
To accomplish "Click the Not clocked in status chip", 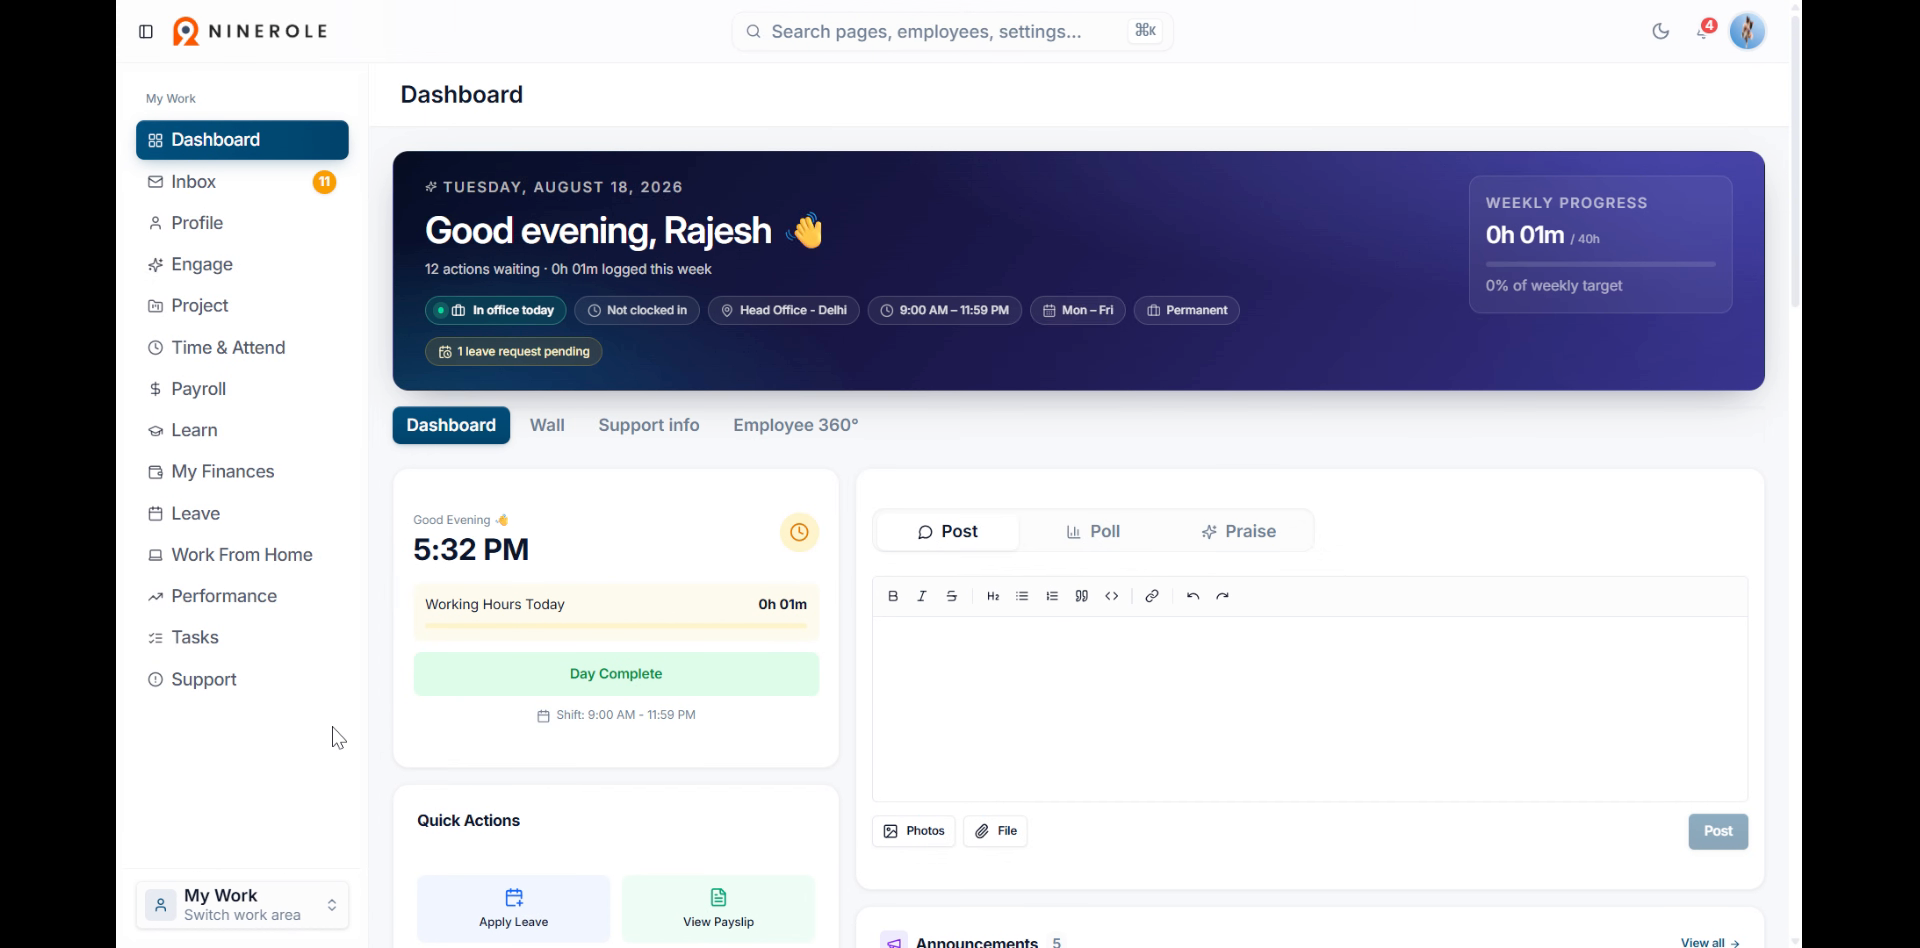I will tap(637, 311).
